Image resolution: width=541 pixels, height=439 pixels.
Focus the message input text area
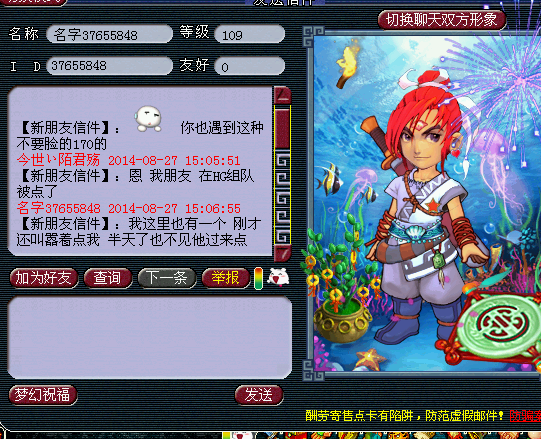150,337
